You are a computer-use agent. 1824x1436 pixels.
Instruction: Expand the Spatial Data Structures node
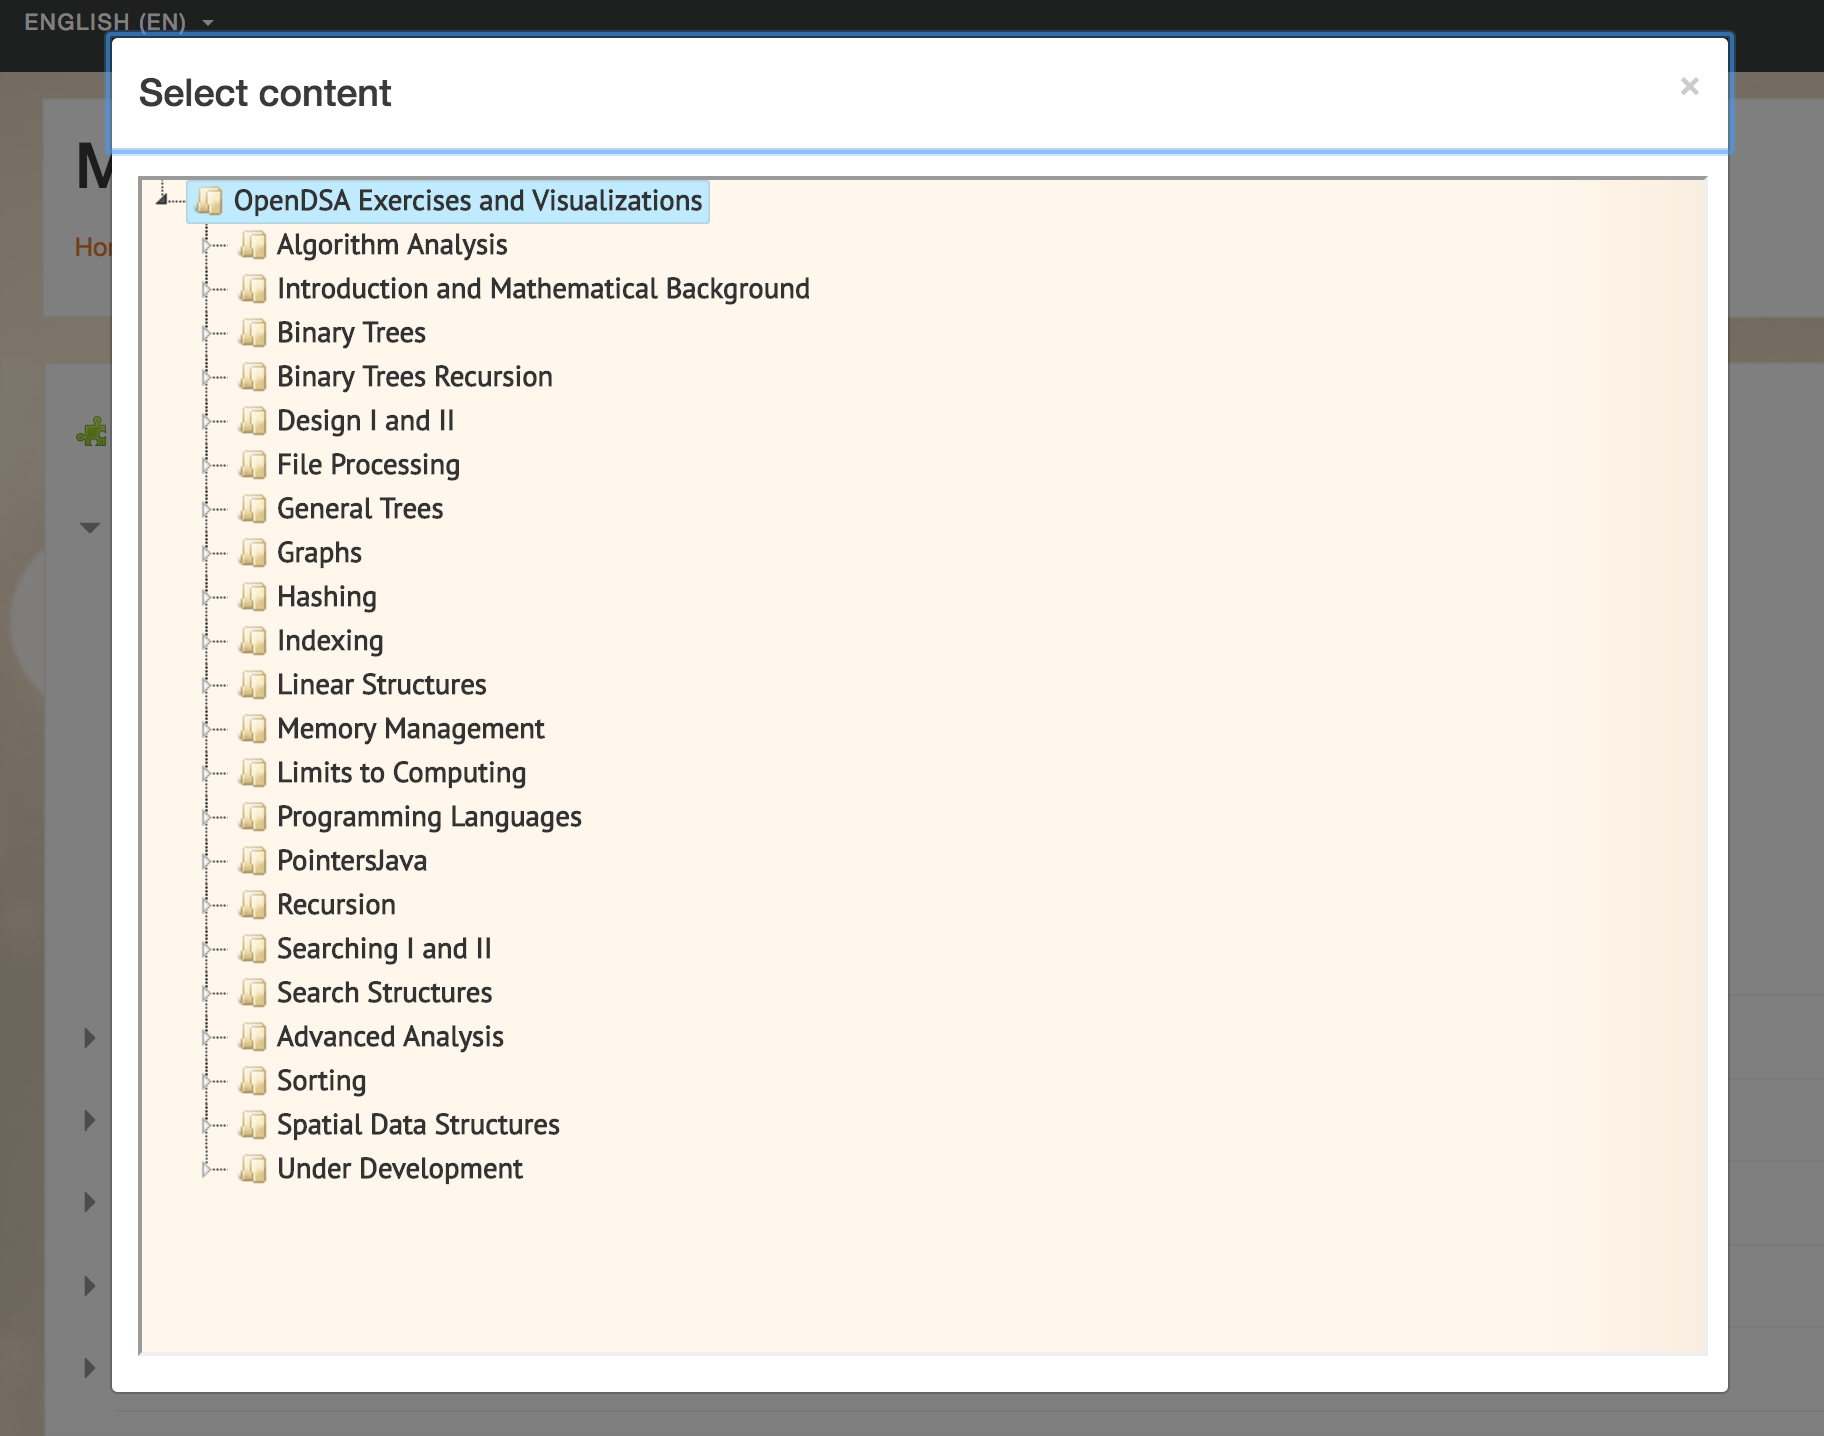click(x=206, y=1125)
